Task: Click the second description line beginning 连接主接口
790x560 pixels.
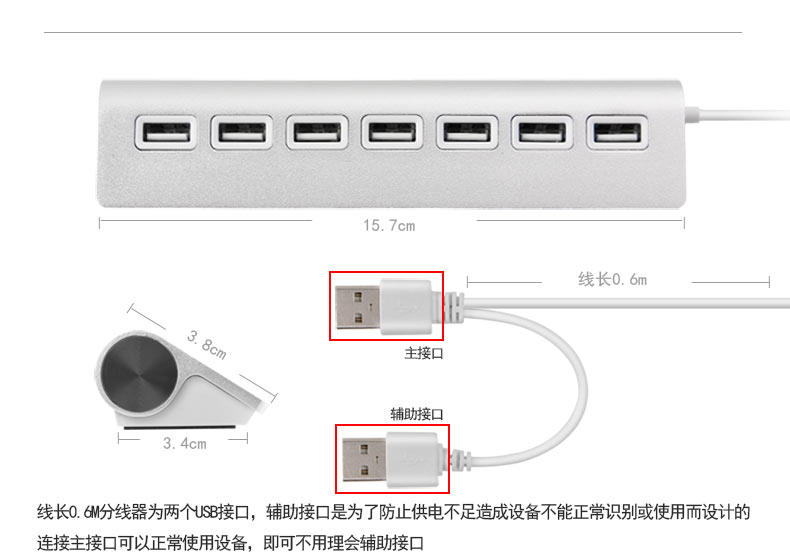Action: pyautogui.click(x=230, y=543)
